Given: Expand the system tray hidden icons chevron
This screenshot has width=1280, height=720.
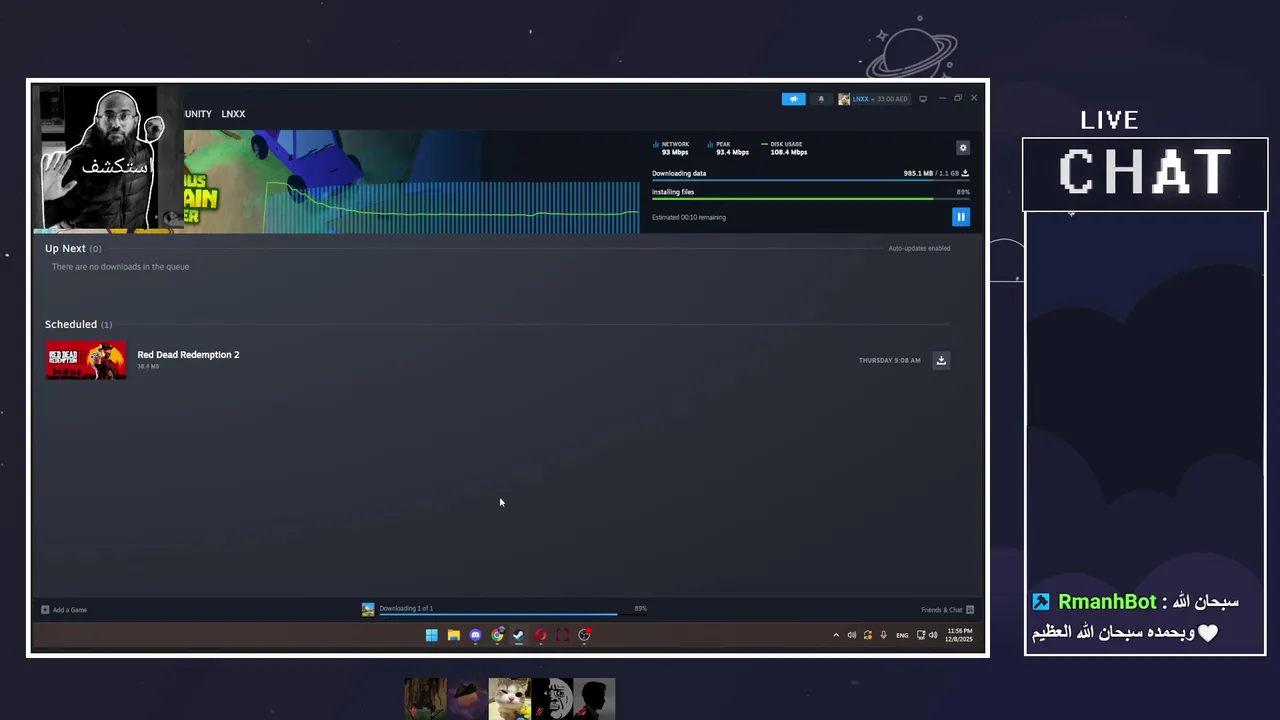Looking at the screenshot, I should click(836, 635).
